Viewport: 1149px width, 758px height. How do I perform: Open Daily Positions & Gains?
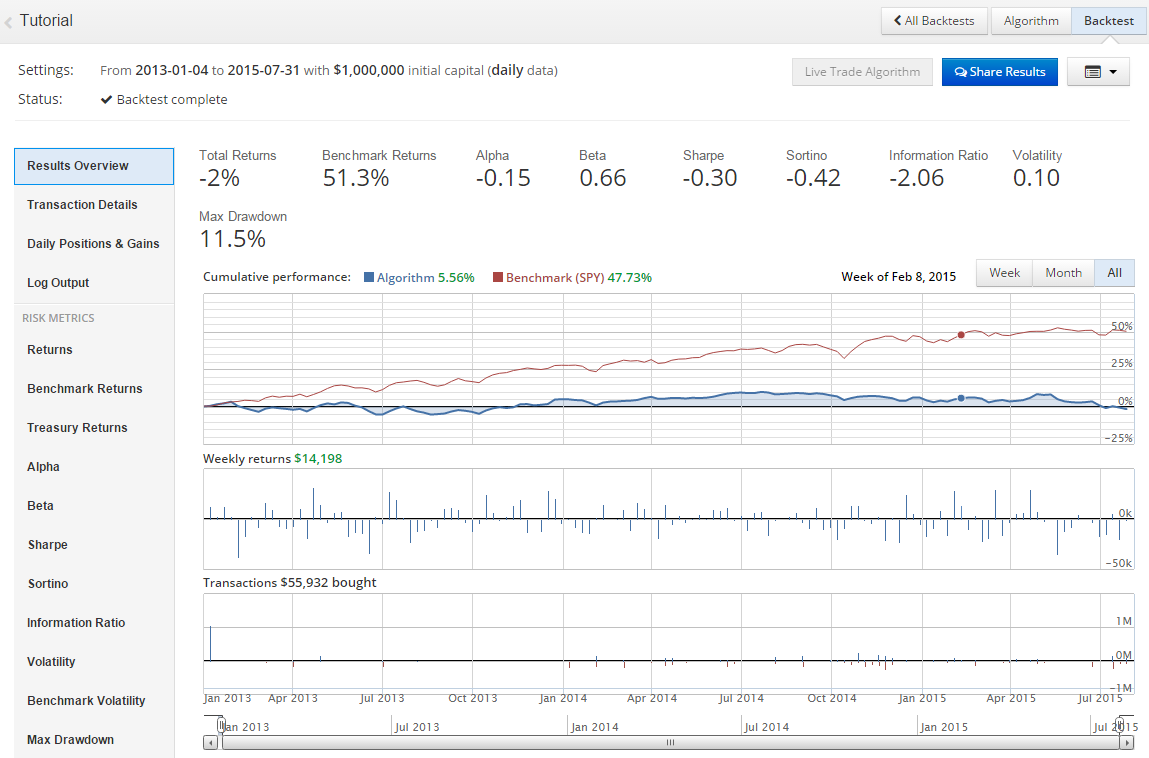tap(93, 244)
